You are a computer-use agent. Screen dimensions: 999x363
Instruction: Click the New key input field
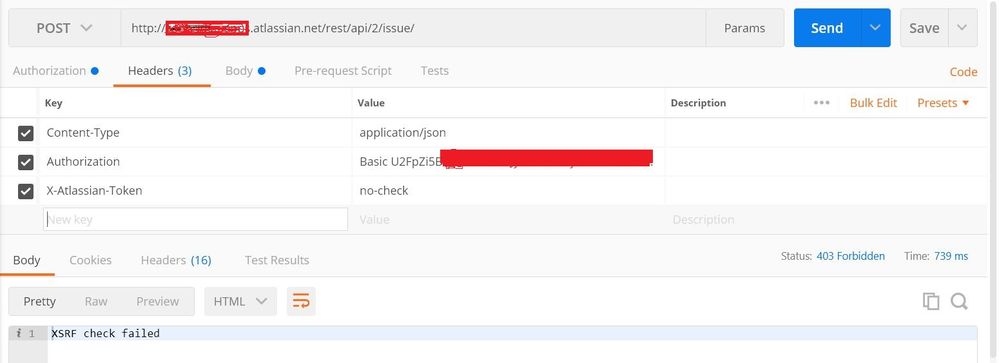tap(196, 219)
